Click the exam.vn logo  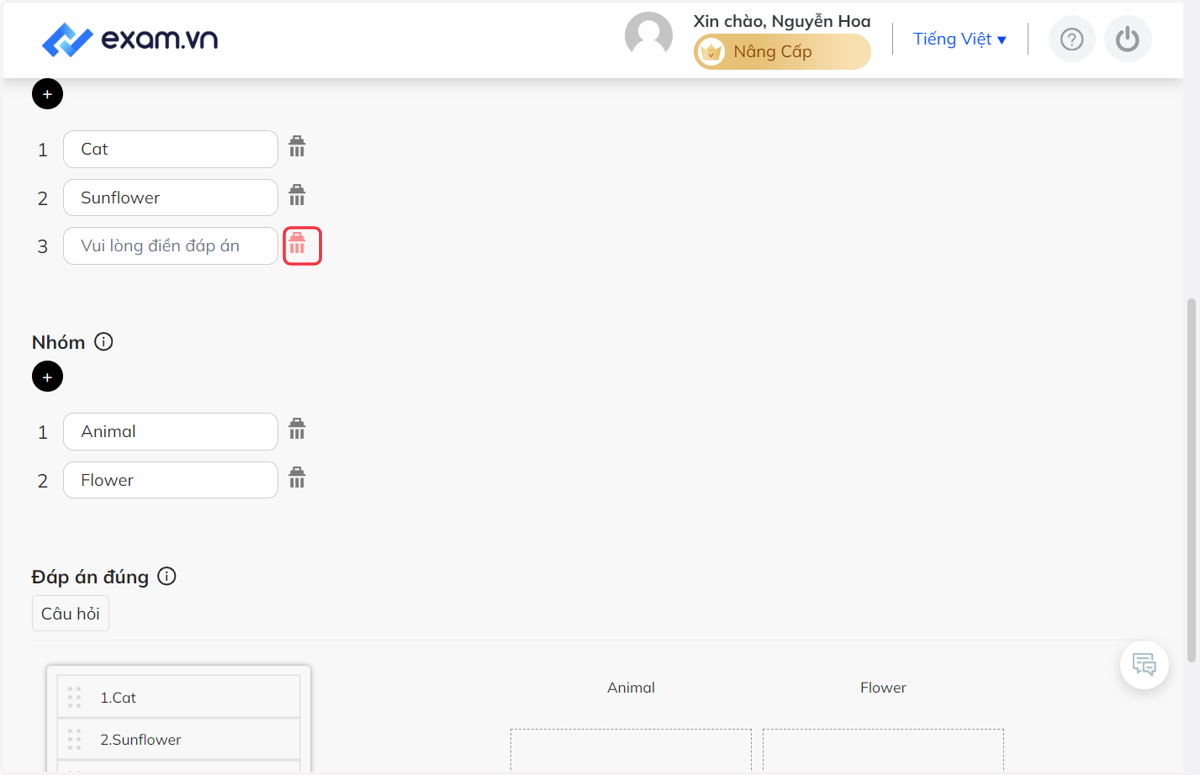point(130,39)
